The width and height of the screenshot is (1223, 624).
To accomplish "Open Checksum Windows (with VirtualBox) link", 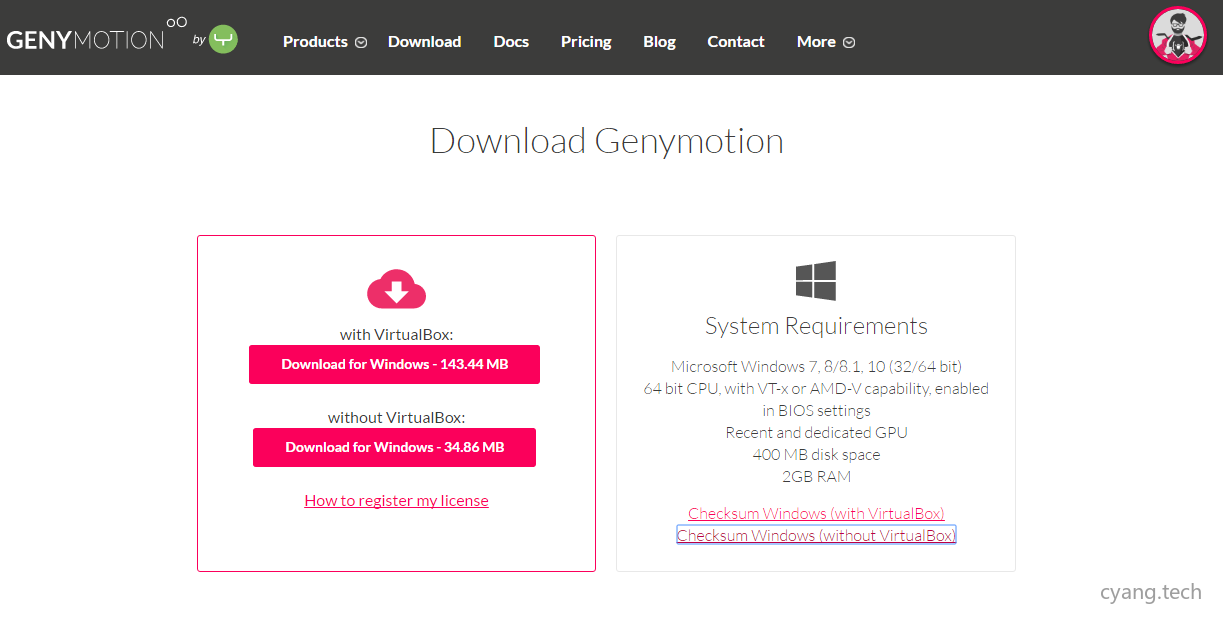I will tap(816, 513).
